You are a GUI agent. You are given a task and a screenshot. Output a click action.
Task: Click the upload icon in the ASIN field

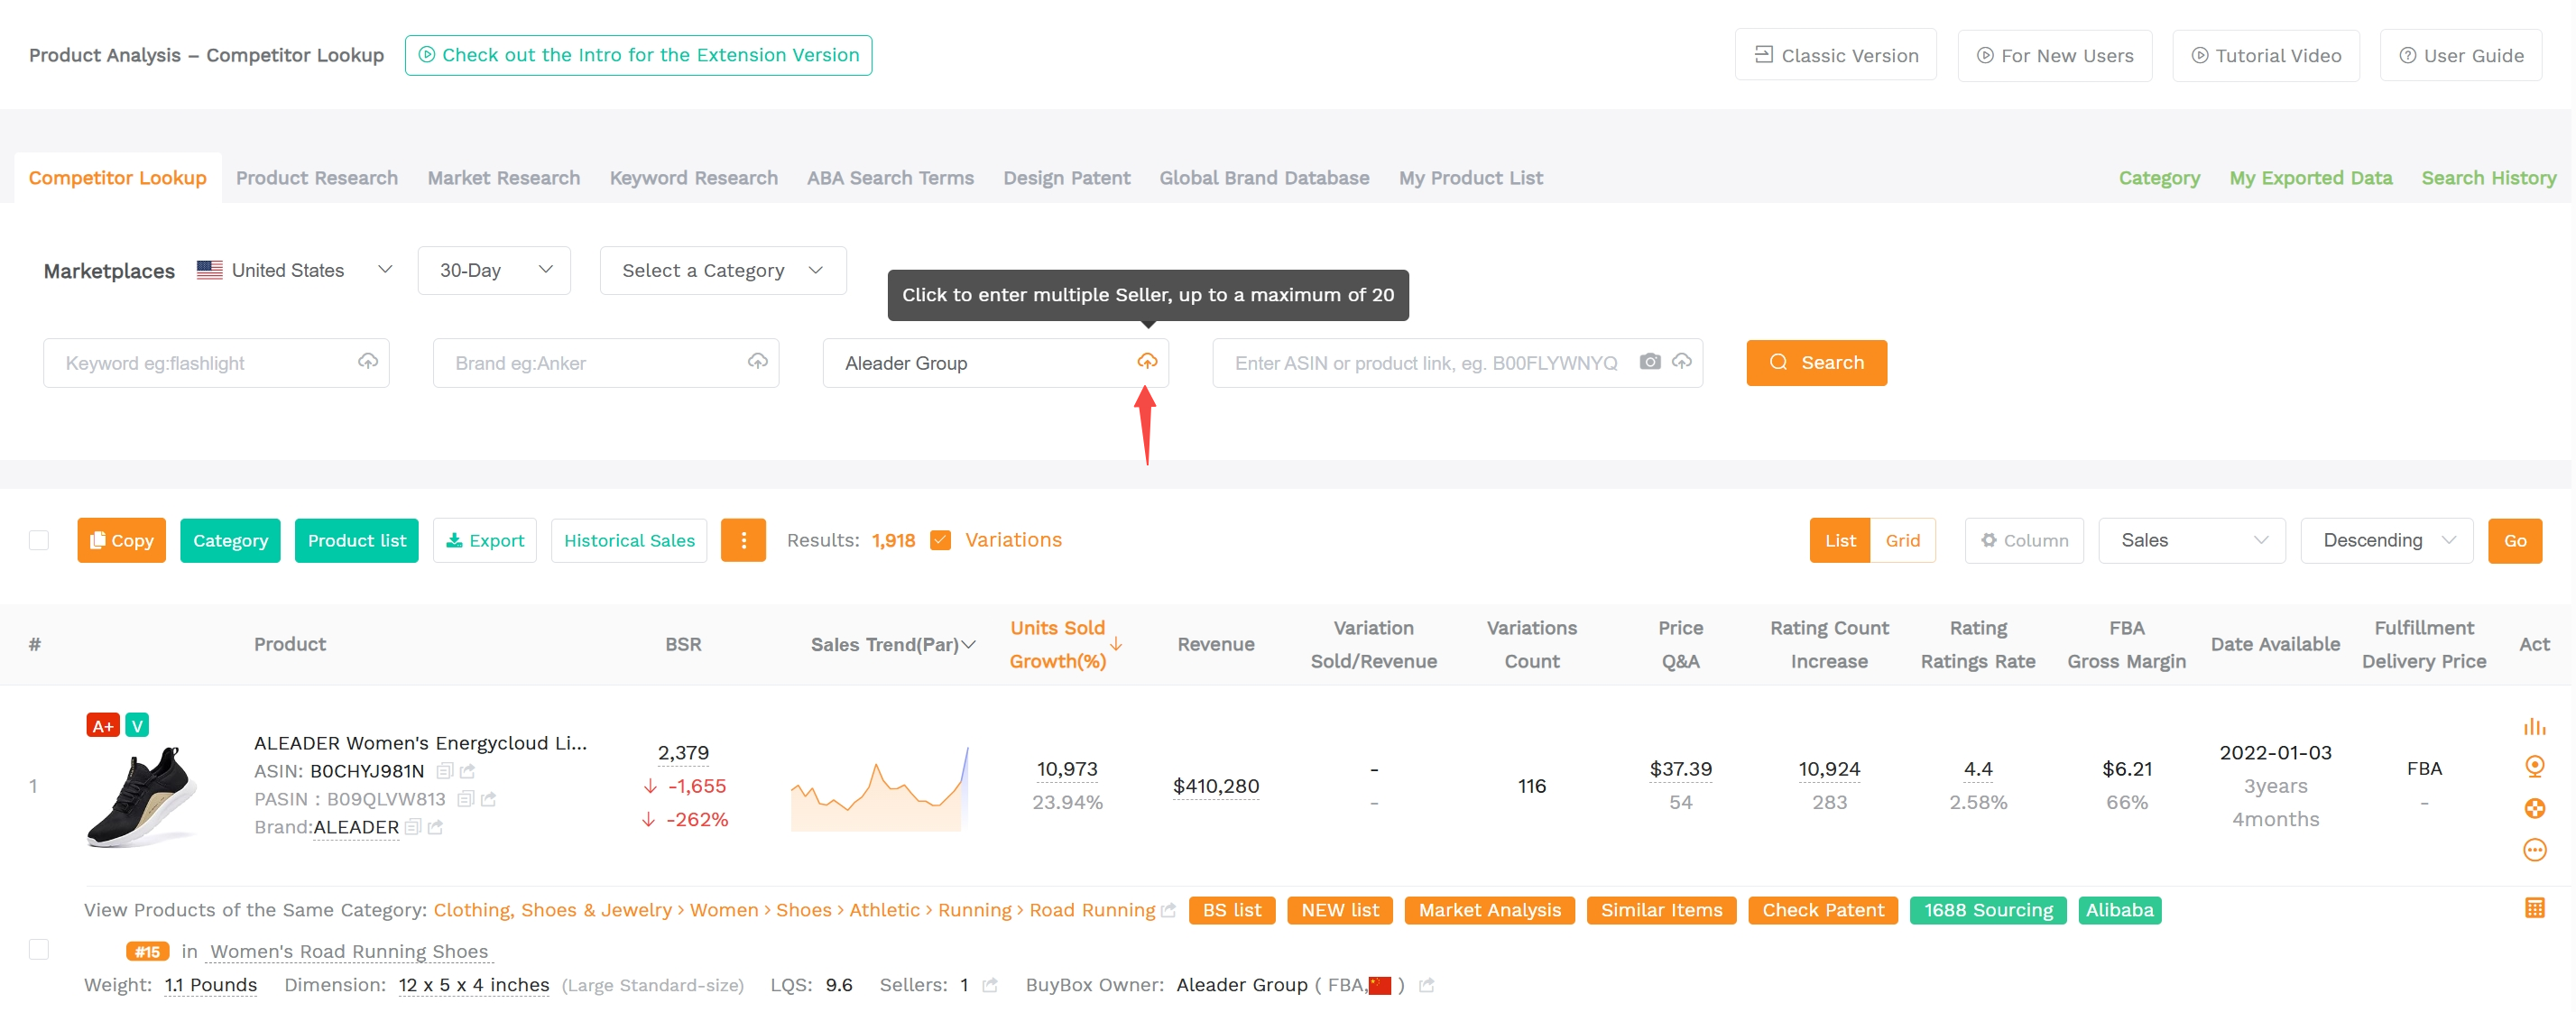pos(1682,361)
